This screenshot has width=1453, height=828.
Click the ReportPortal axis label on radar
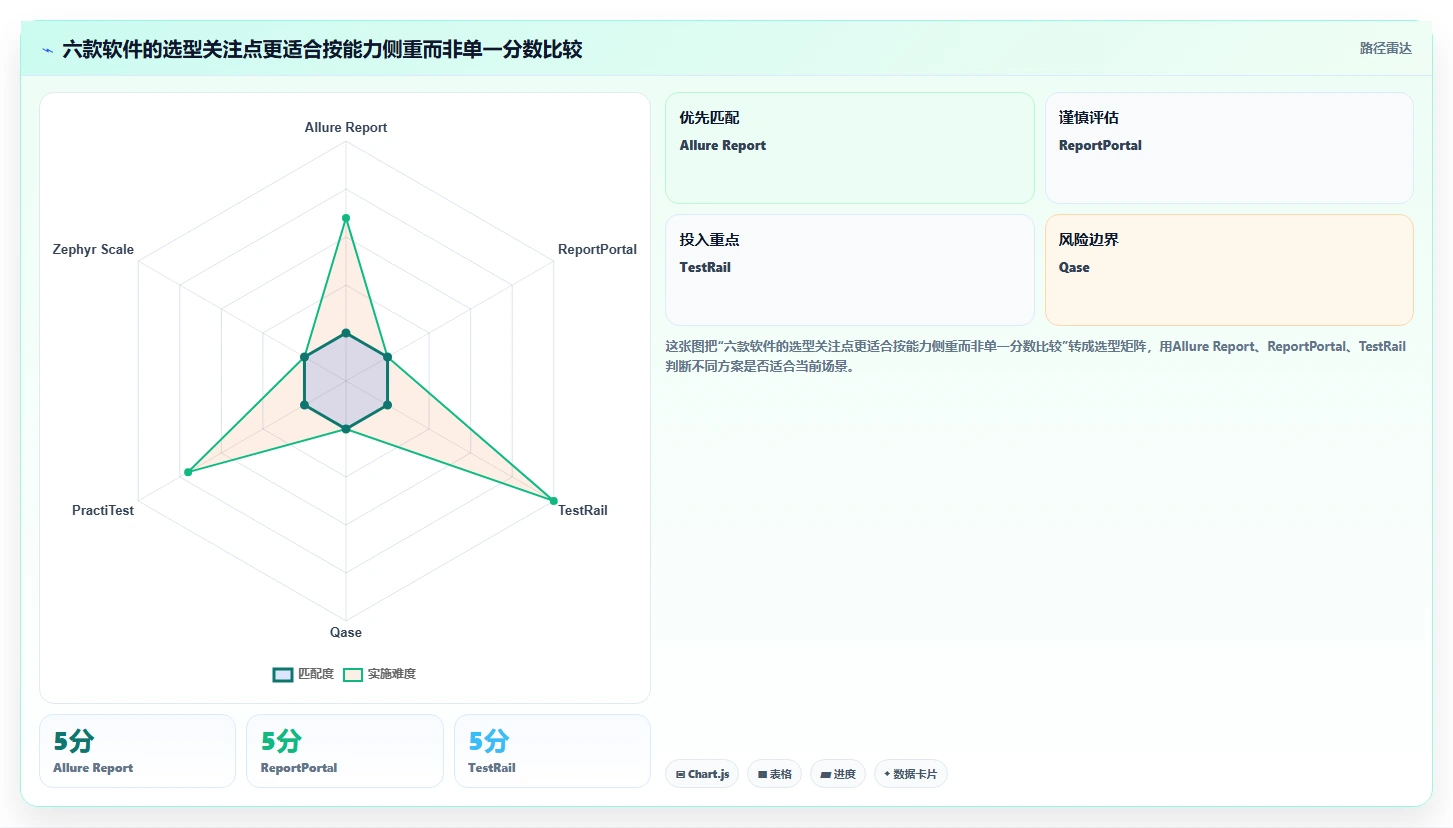point(597,250)
